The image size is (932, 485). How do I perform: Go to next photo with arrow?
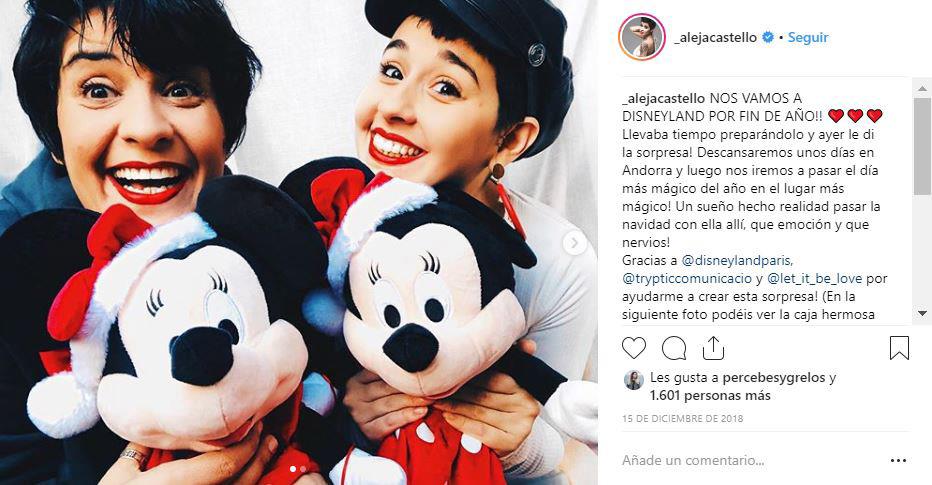pyautogui.click(x=575, y=242)
